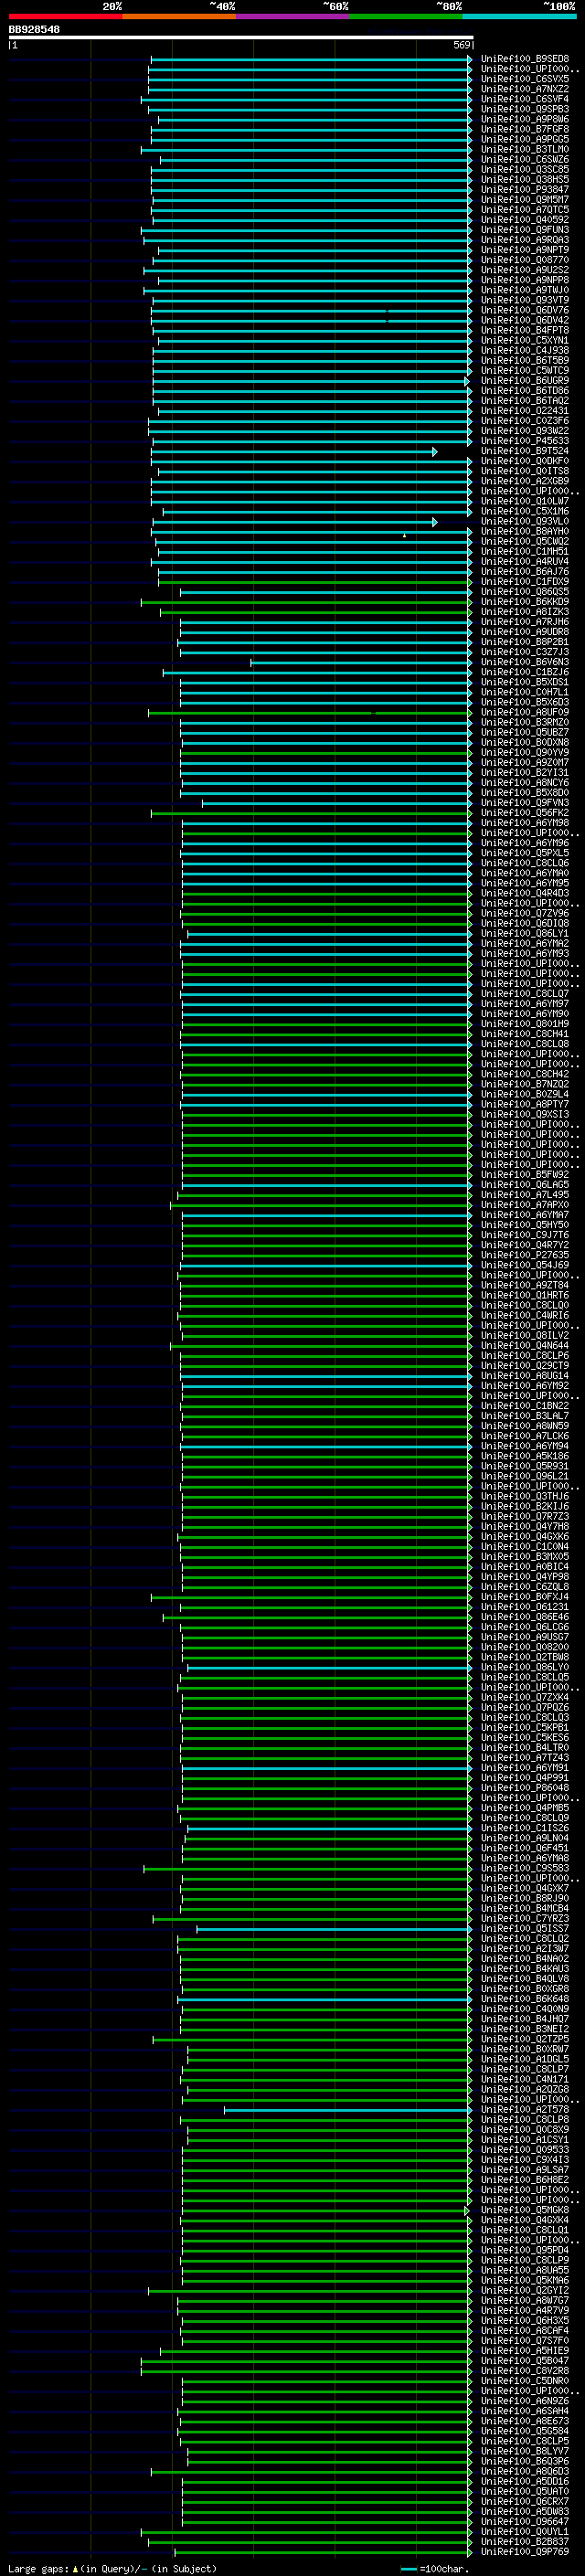Open hit UniRef100_Q56FK2
Image resolution: width=585 pixels, height=2576 pixels.
524,813
